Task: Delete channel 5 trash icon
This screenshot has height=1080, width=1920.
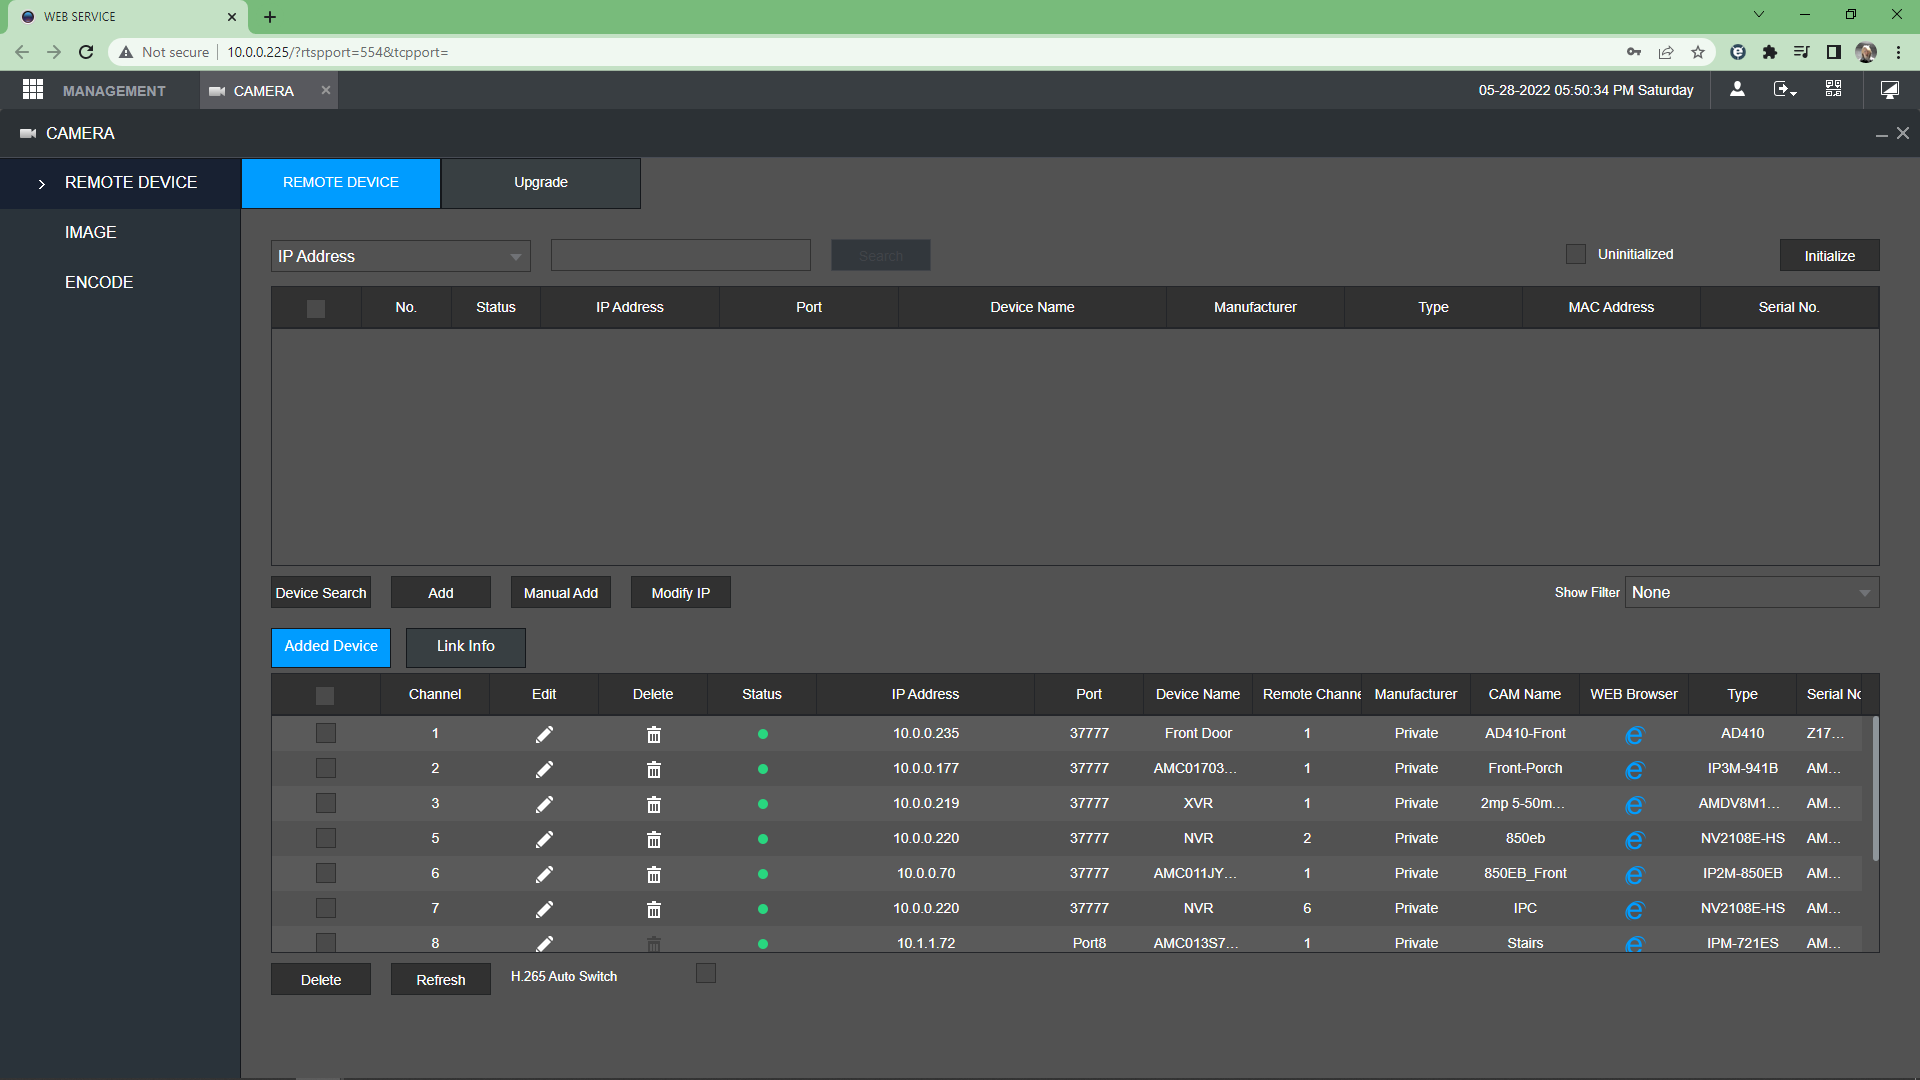Action: tap(653, 839)
